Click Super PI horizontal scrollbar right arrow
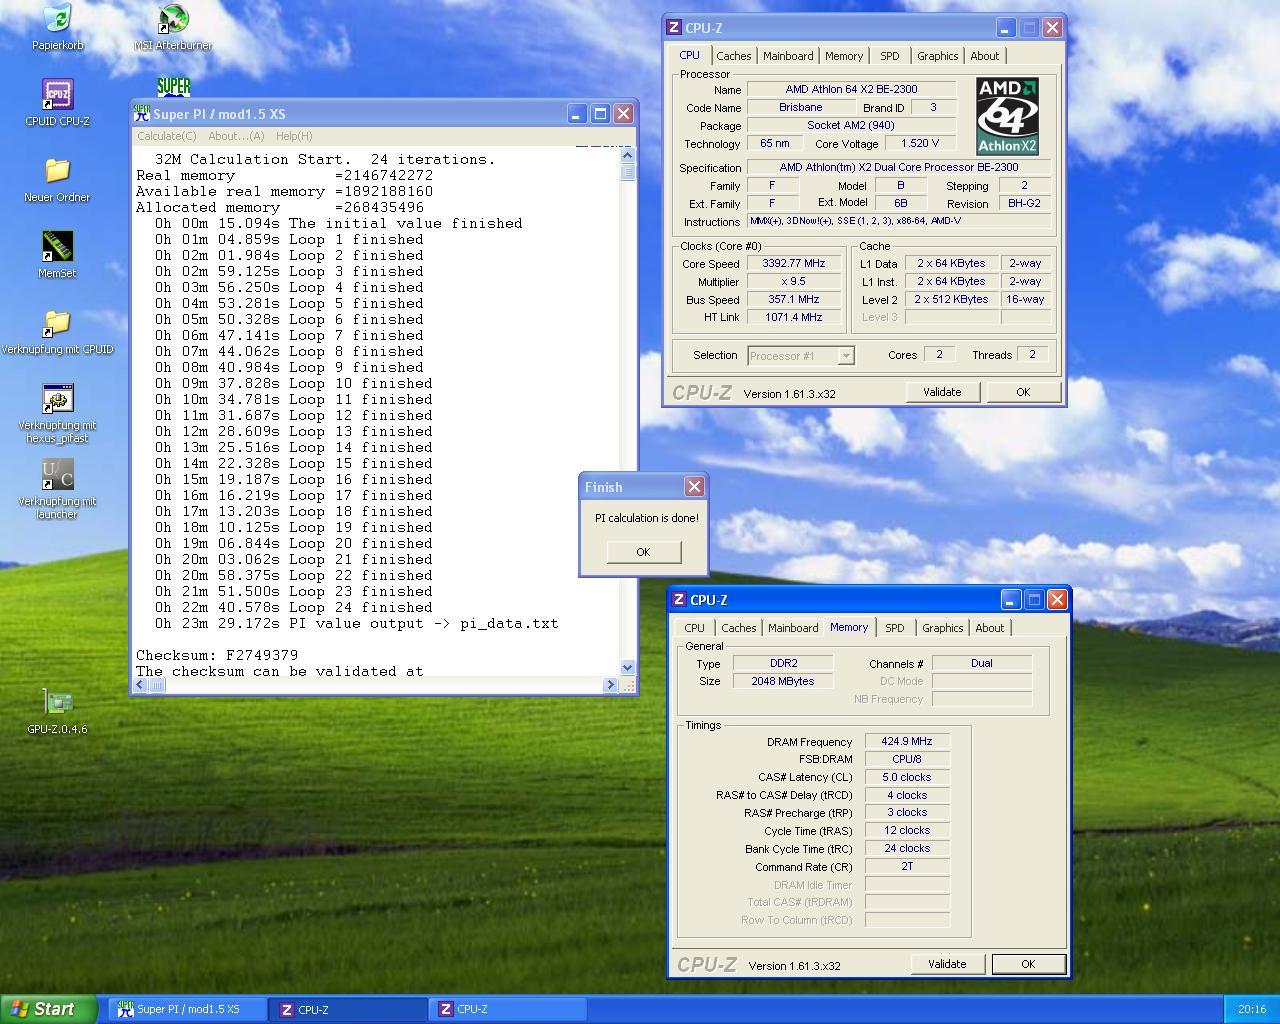Viewport: 1280px width, 1024px height. point(610,685)
